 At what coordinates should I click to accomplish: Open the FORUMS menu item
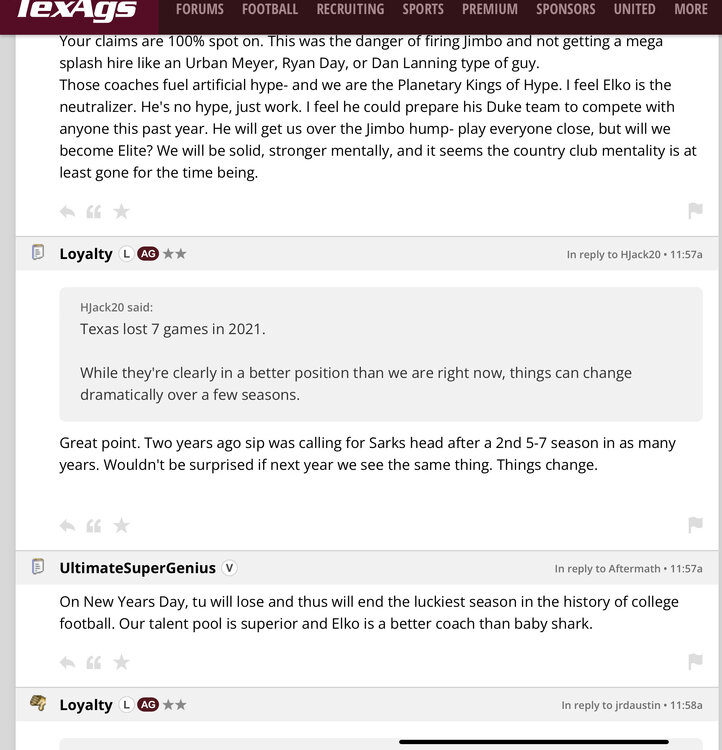(x=200, y=9)
